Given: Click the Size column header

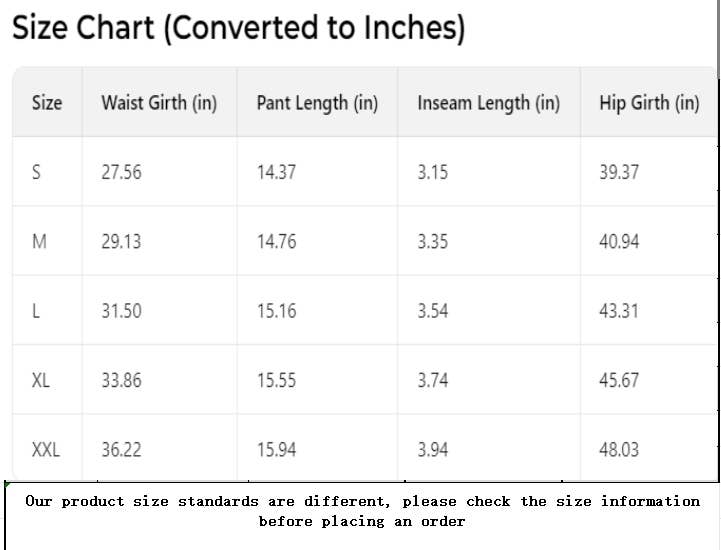Looking at the screenshot, I should click(47, 103).
